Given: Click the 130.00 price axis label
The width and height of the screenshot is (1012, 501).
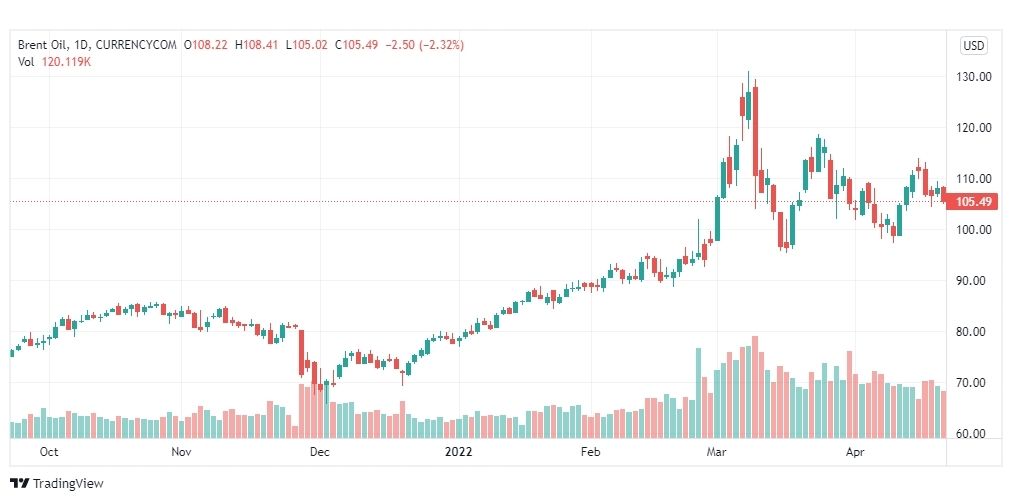Looking at the screenshot, I should [973, 77].
